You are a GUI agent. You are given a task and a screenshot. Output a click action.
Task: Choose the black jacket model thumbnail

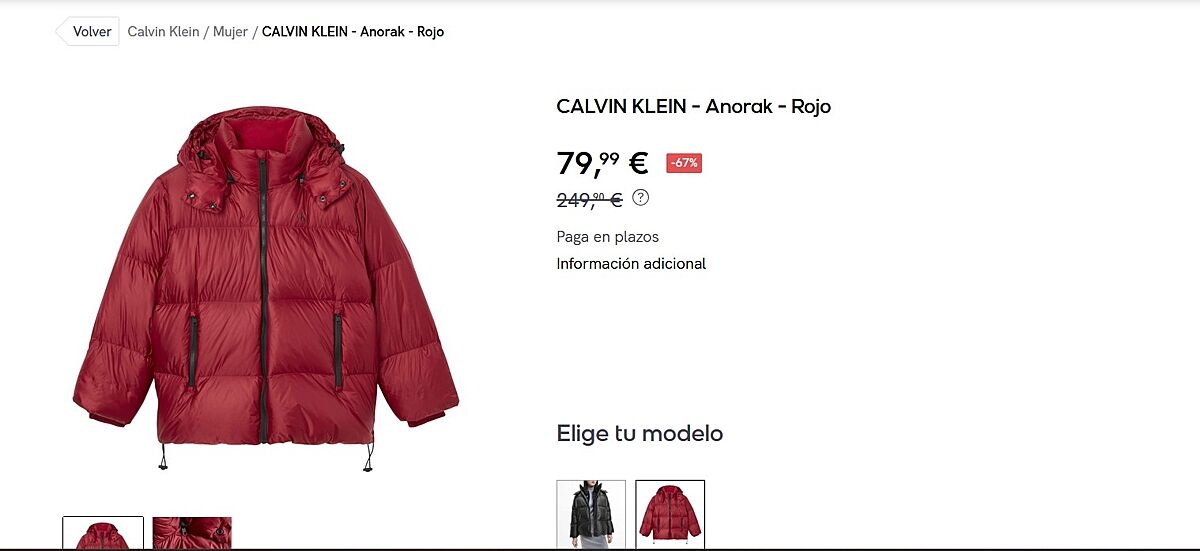[x=591, y=514]
